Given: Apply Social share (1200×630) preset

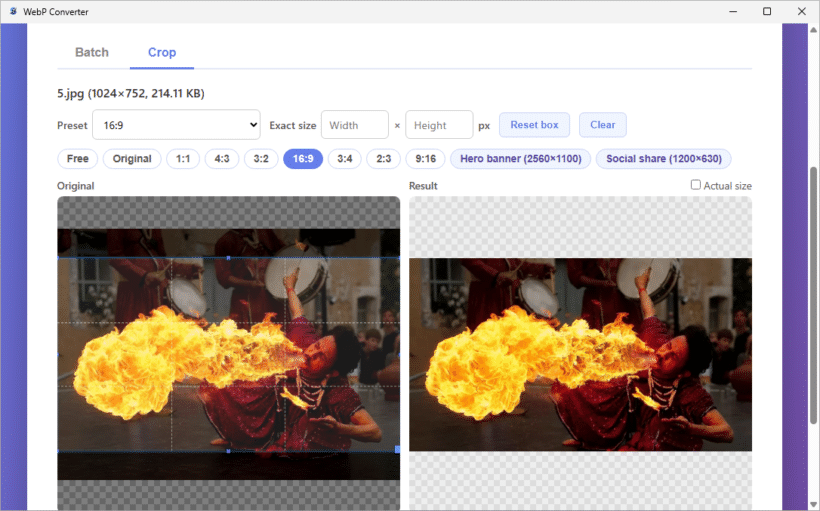Looking at the screenshot, I should [x=664, y=158].
